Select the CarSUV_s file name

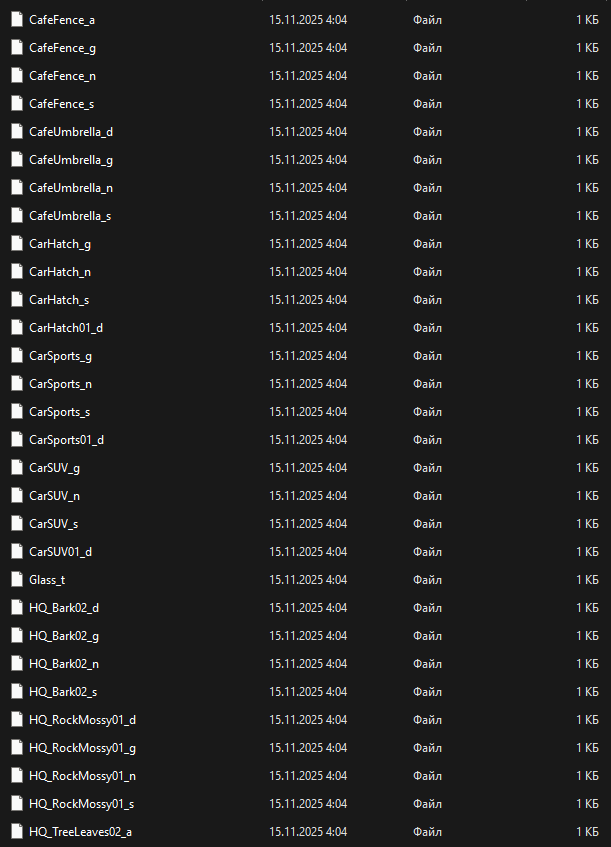tap(54, 523)
